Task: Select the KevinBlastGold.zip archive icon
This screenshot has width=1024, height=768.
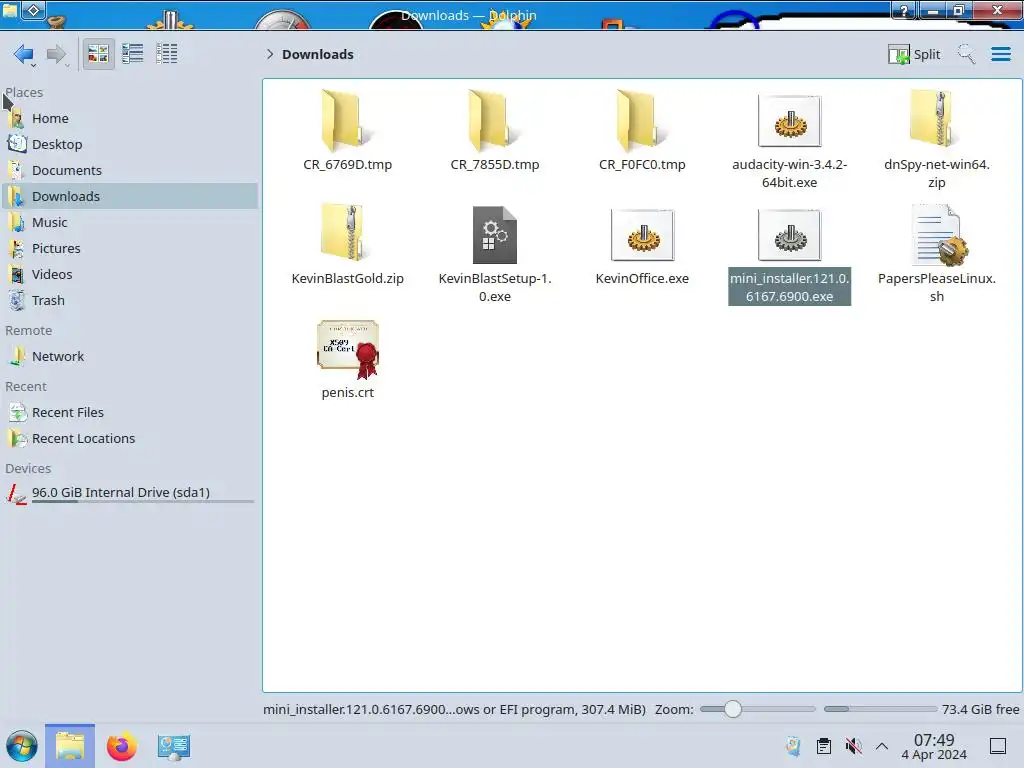Action: (x=345, y=233)
